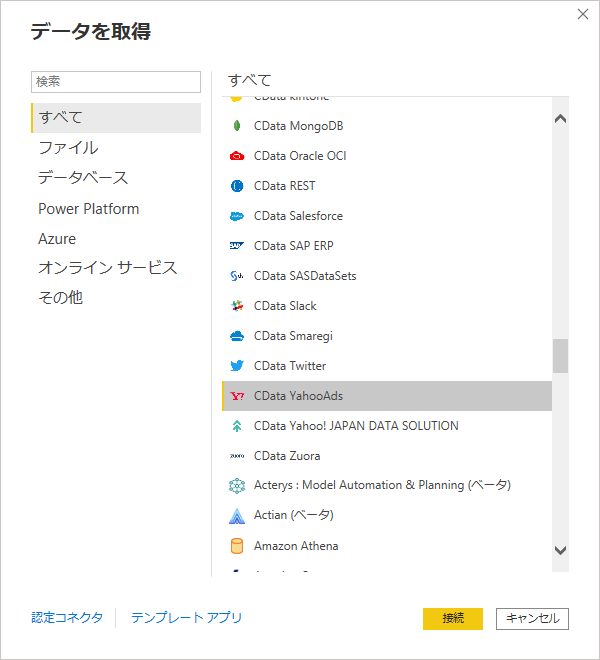Click the Zuora logo icon

(x=237, y=456)
